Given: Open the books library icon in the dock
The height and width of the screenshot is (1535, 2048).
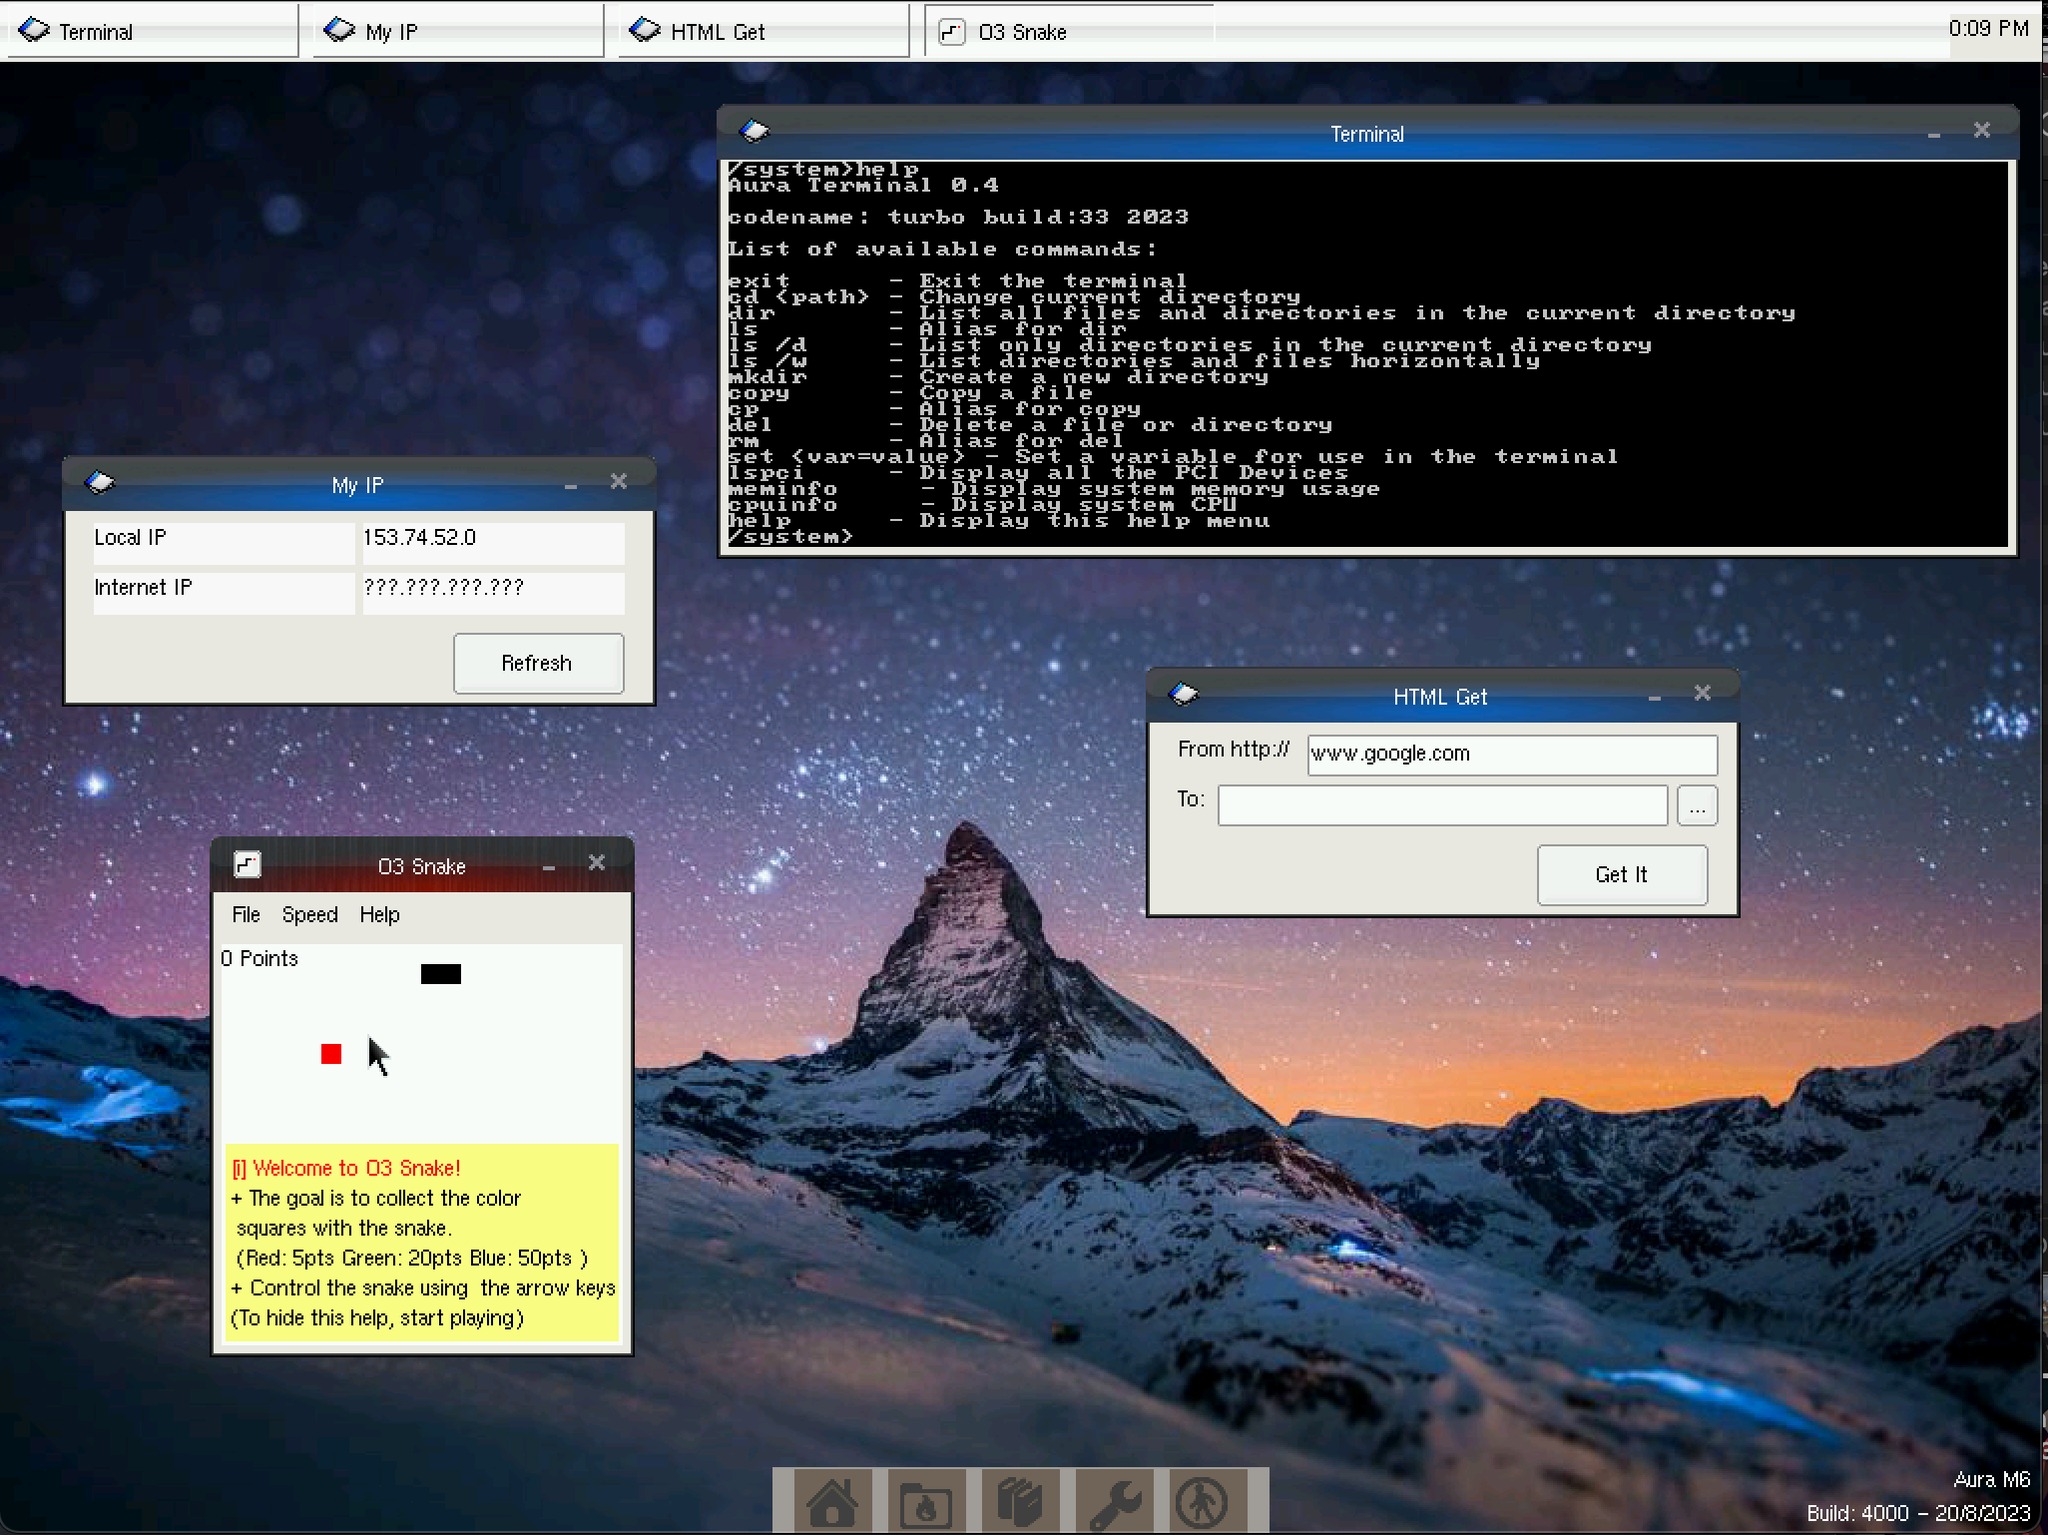Looking at the screenshot, I should 1019,1500.
